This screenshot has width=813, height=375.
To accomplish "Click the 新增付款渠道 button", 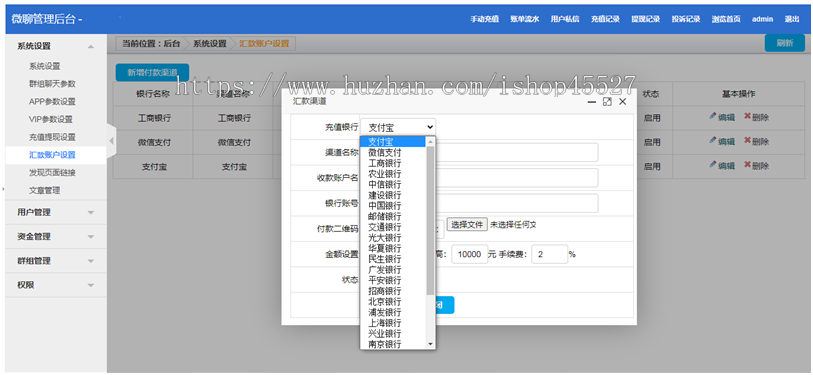I will [x=152, y=73].
